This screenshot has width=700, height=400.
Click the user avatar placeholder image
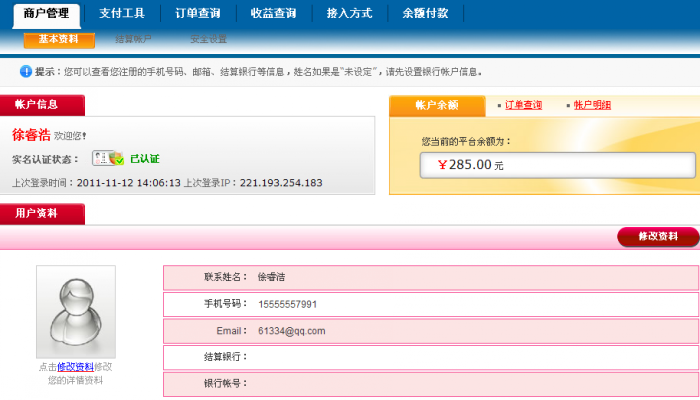pyautogui.click(x=76, y=311)
